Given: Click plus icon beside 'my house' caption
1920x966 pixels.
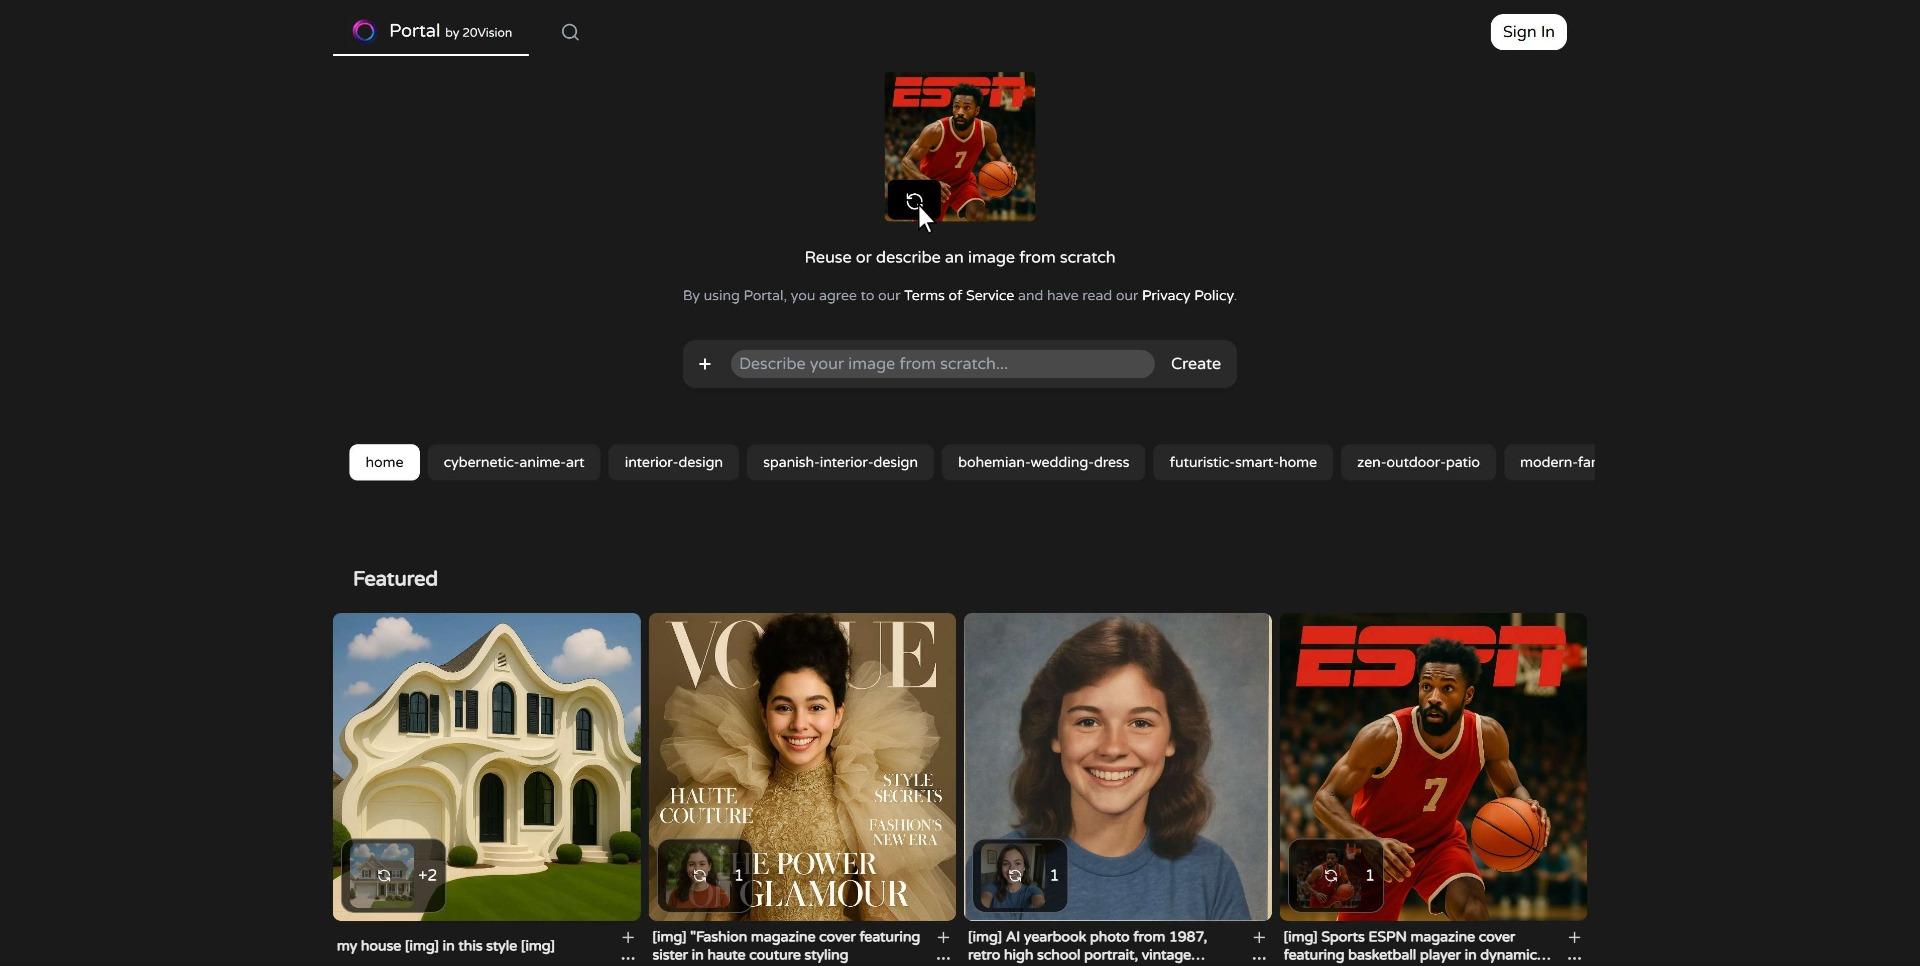Looking at the screenshot, I should [628, 937].
